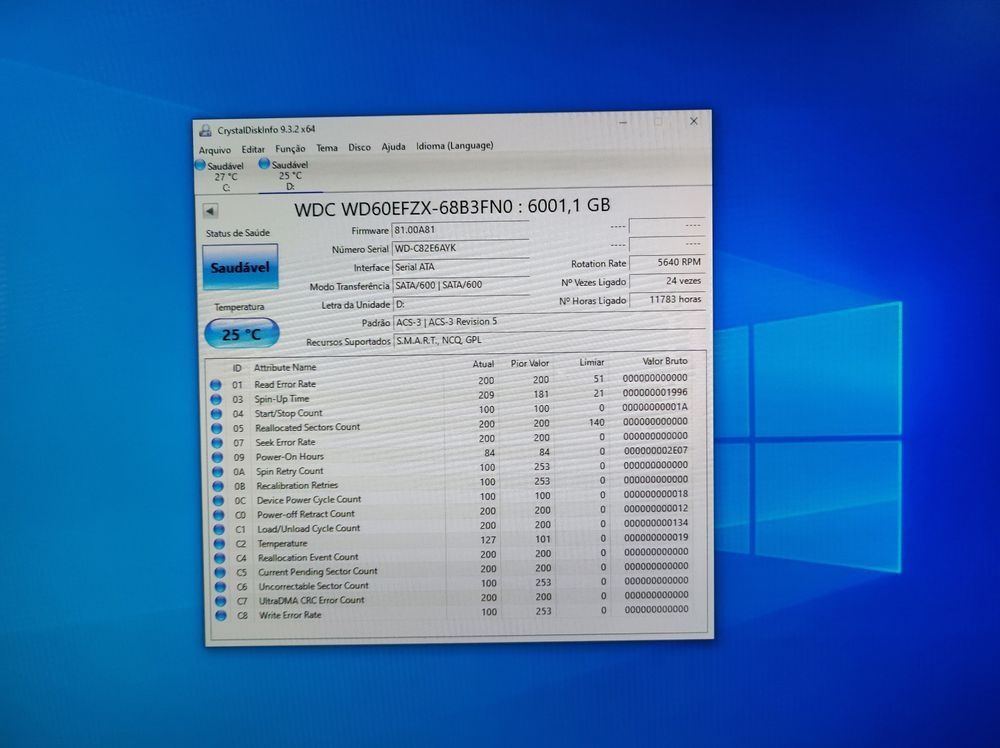
Task: Click the Atual column header
Action: (483, 364)
